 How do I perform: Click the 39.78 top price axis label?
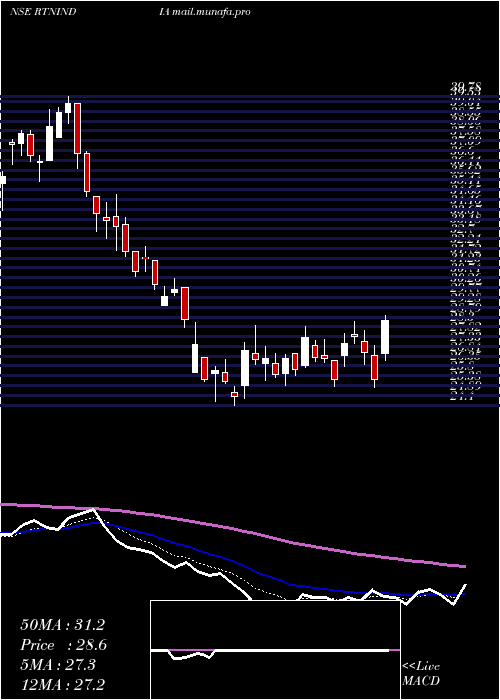pos(467,87)
